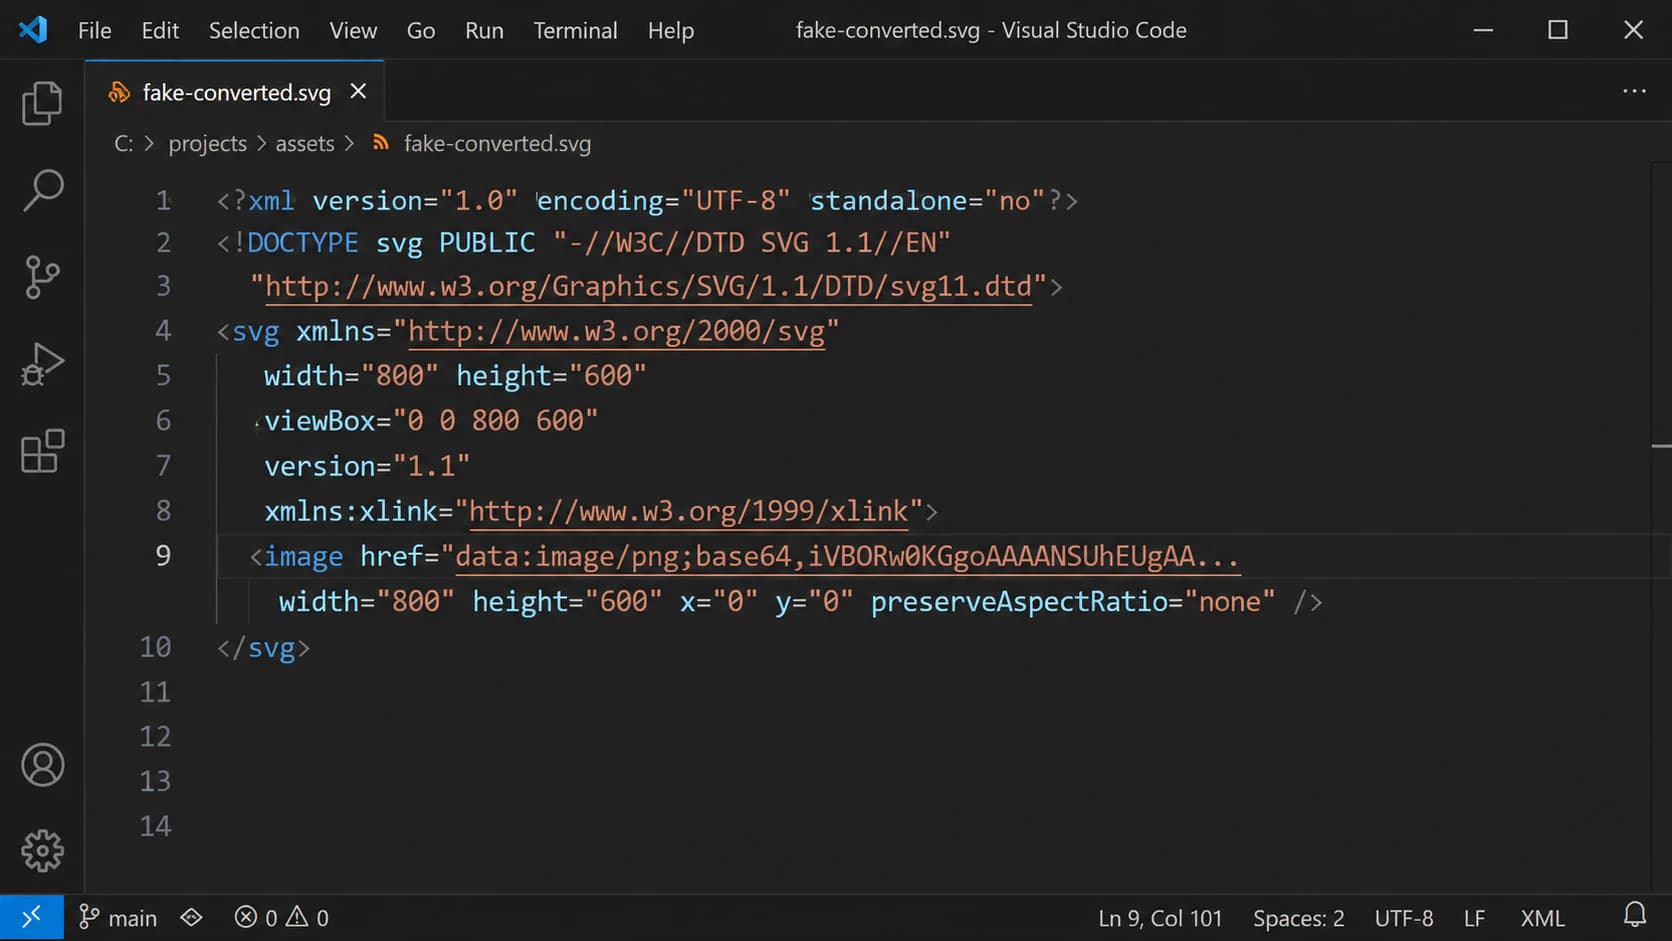Open the svg11.dtd URL link on line 3

(x=648, y=287)
